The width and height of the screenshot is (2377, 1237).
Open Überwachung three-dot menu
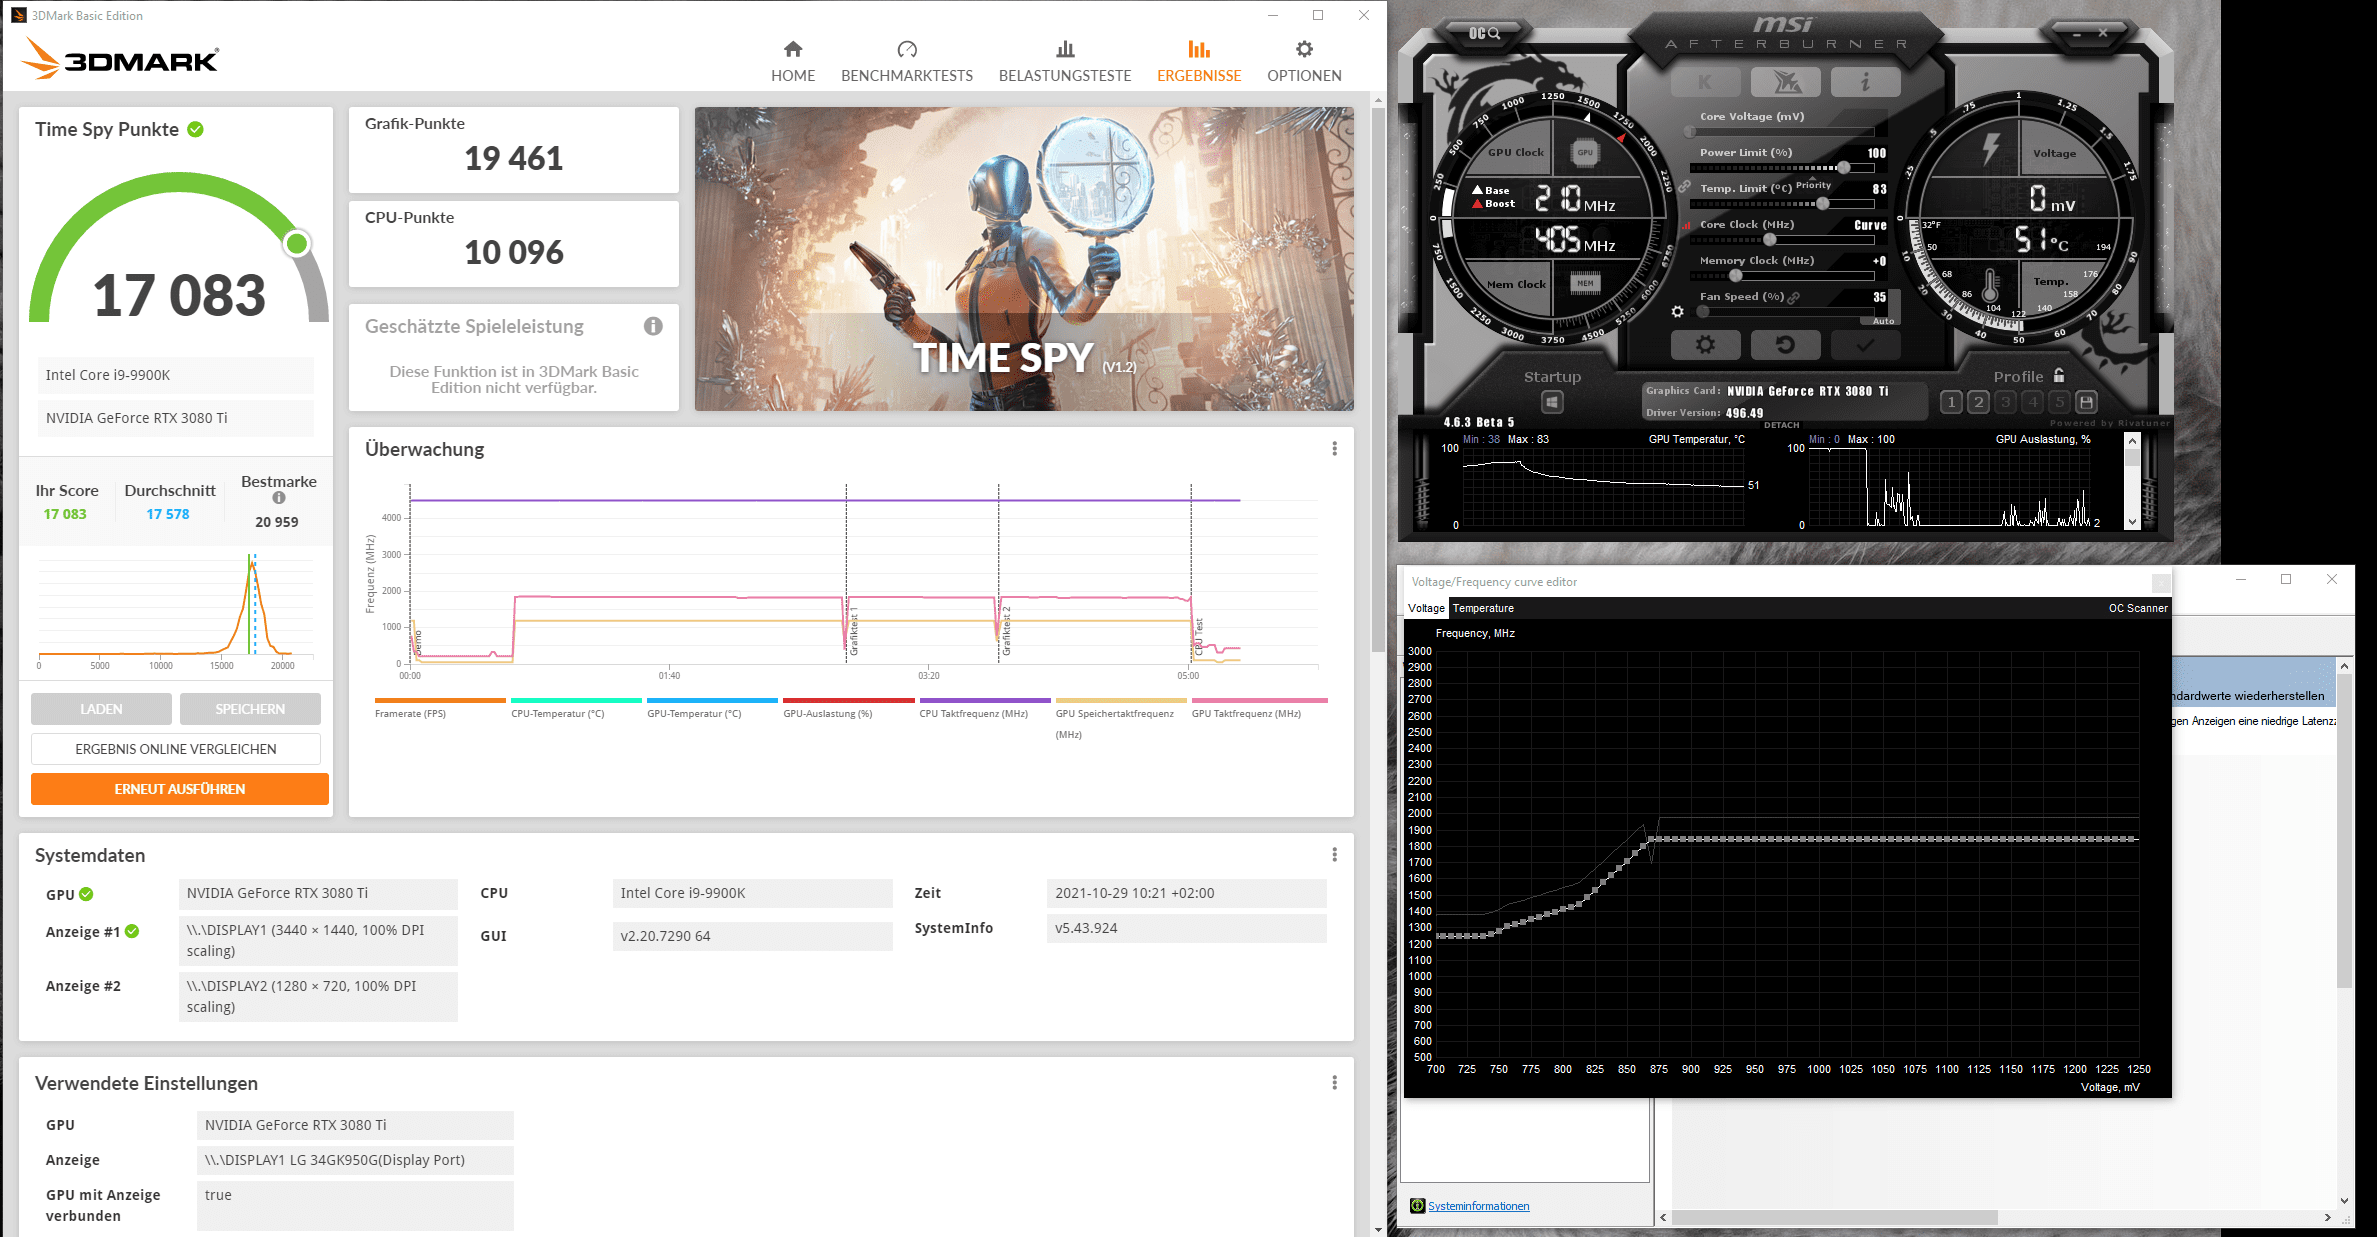pyautogui.click(x=1334, y=449)
